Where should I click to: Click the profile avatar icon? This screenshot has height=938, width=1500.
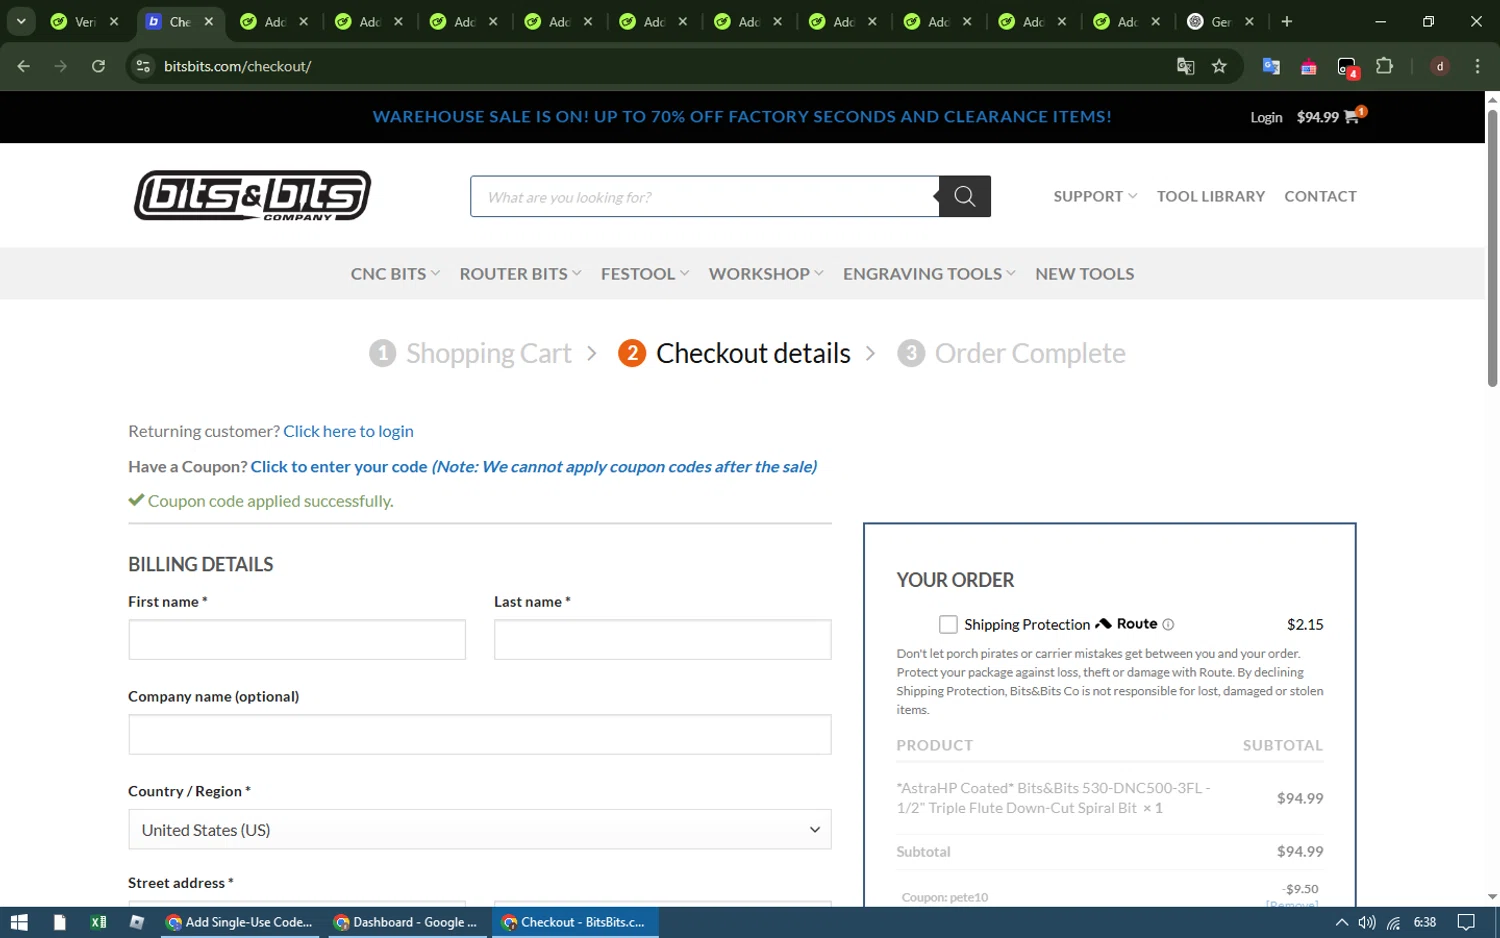pyautogui.click(x=1440, y=66)
